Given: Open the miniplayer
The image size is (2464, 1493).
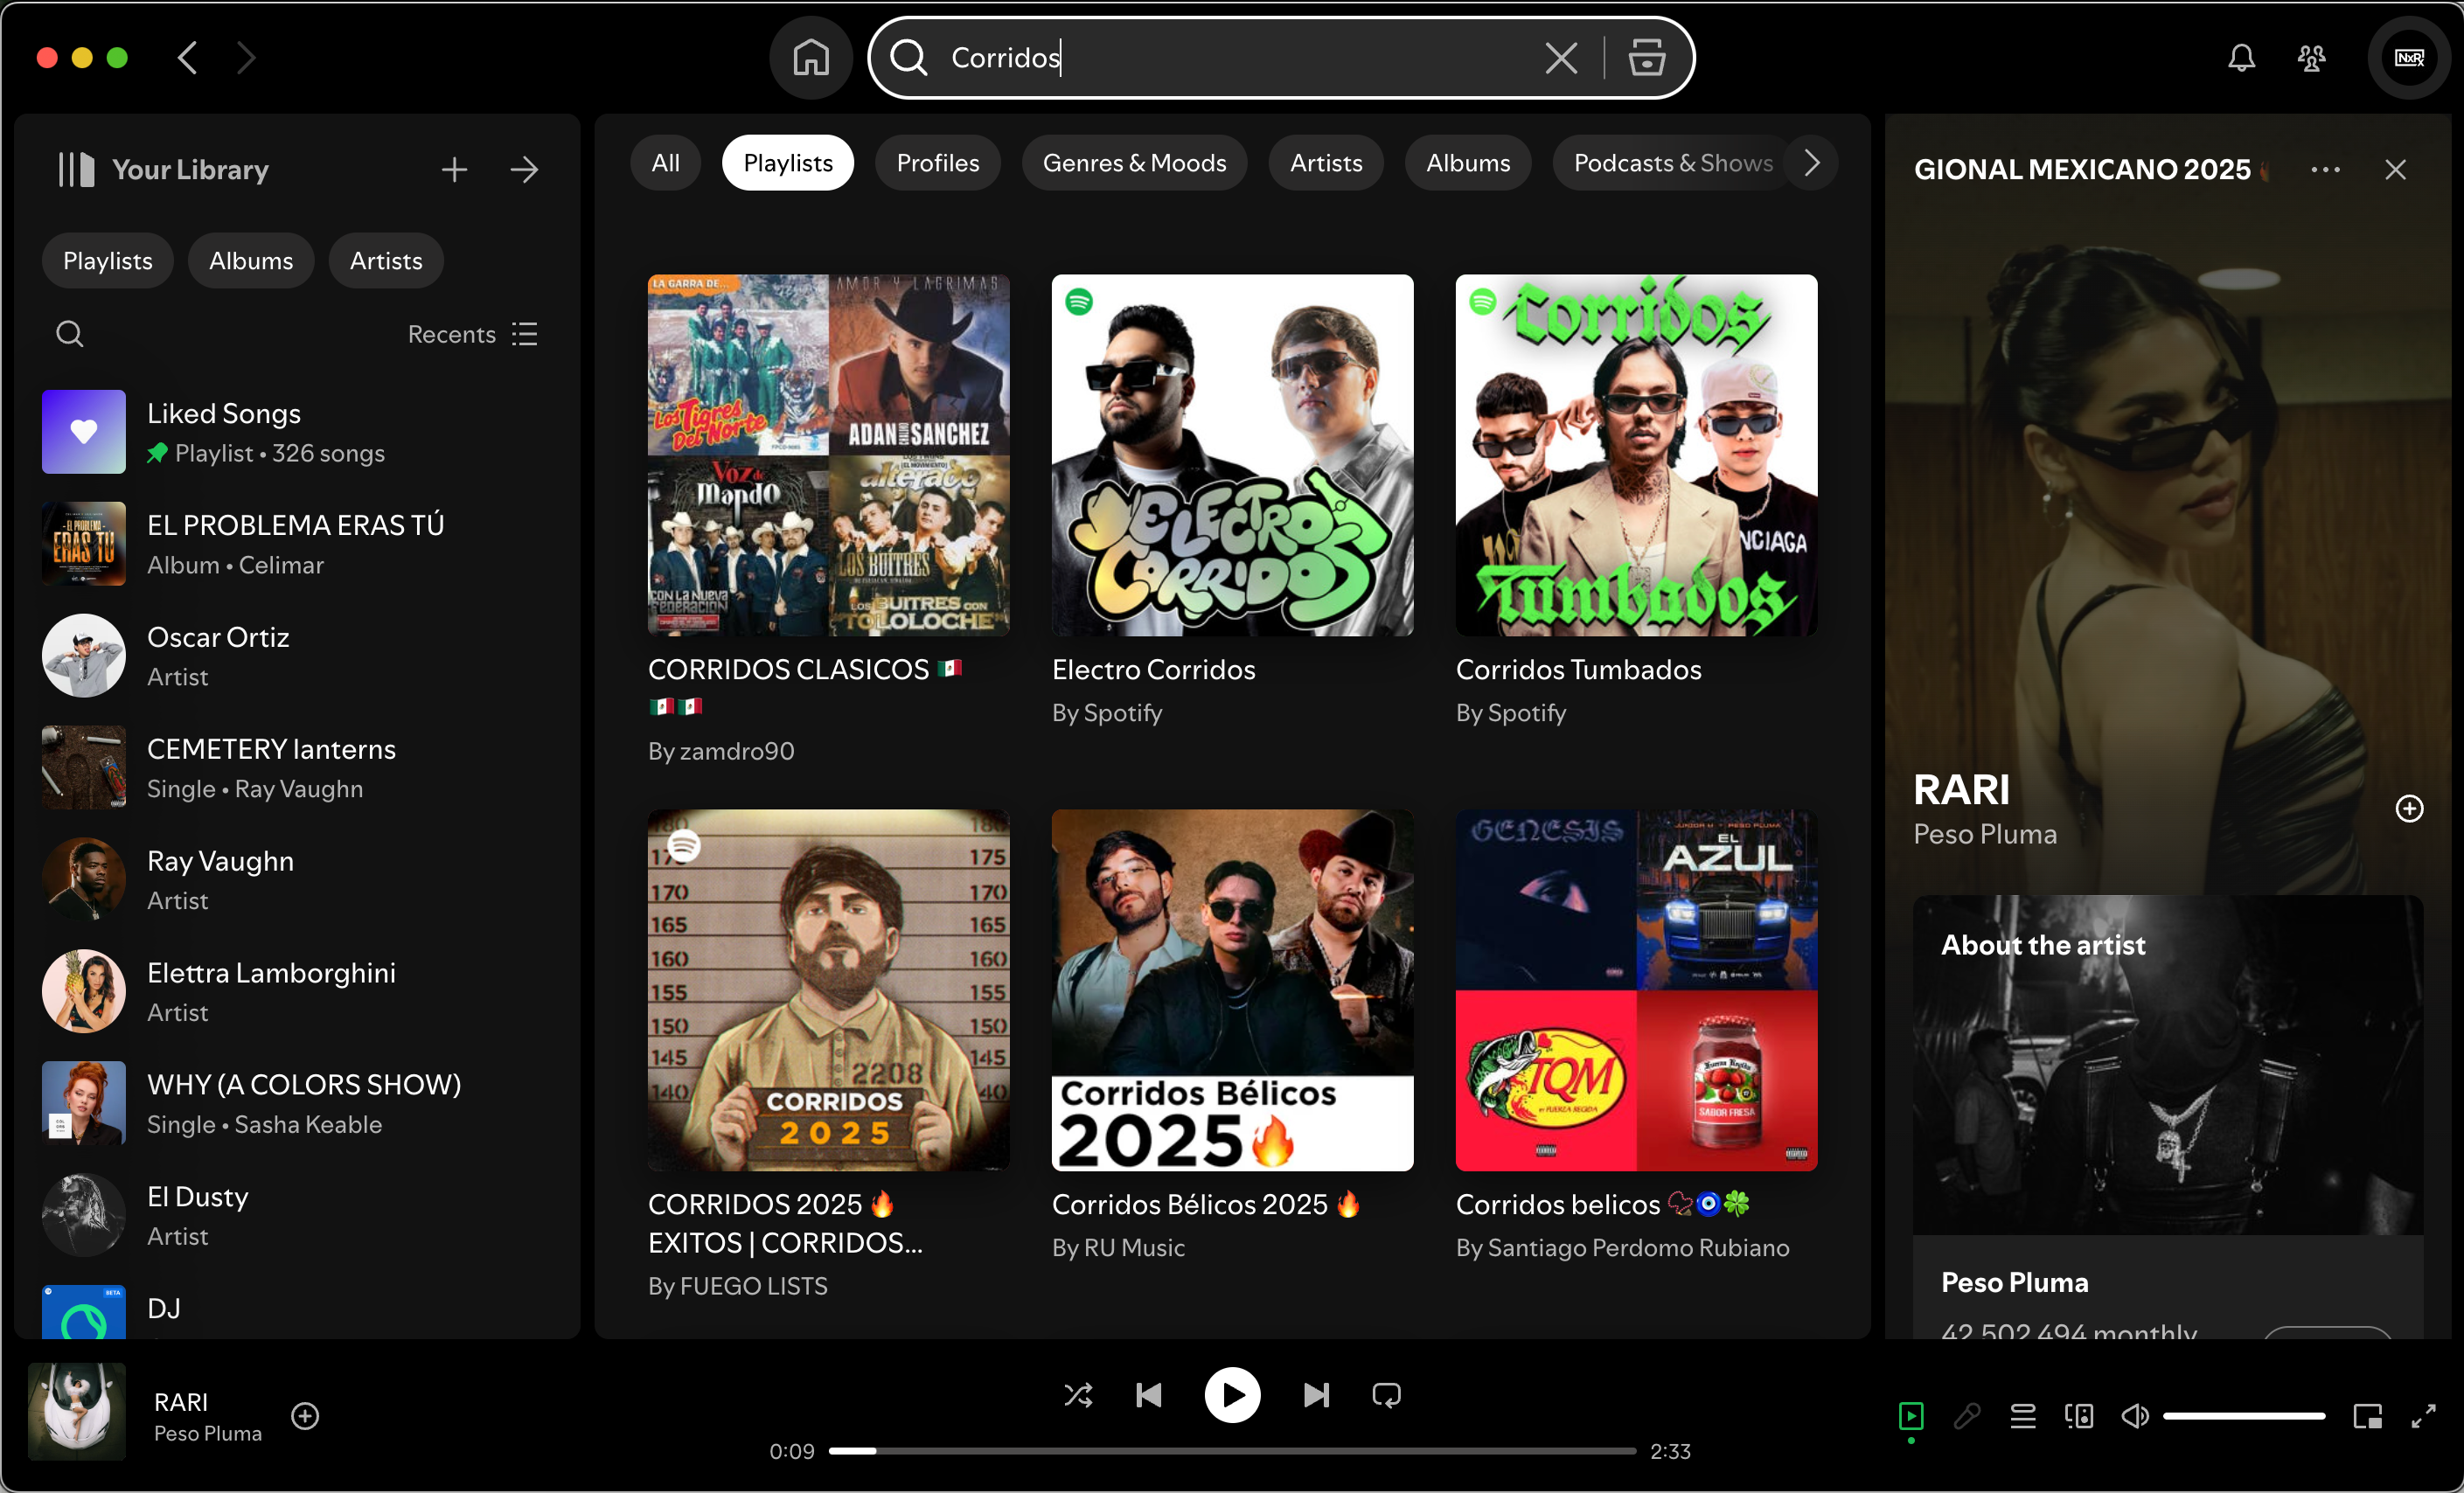Looking at the screenshot, I should (2367, 1416).
